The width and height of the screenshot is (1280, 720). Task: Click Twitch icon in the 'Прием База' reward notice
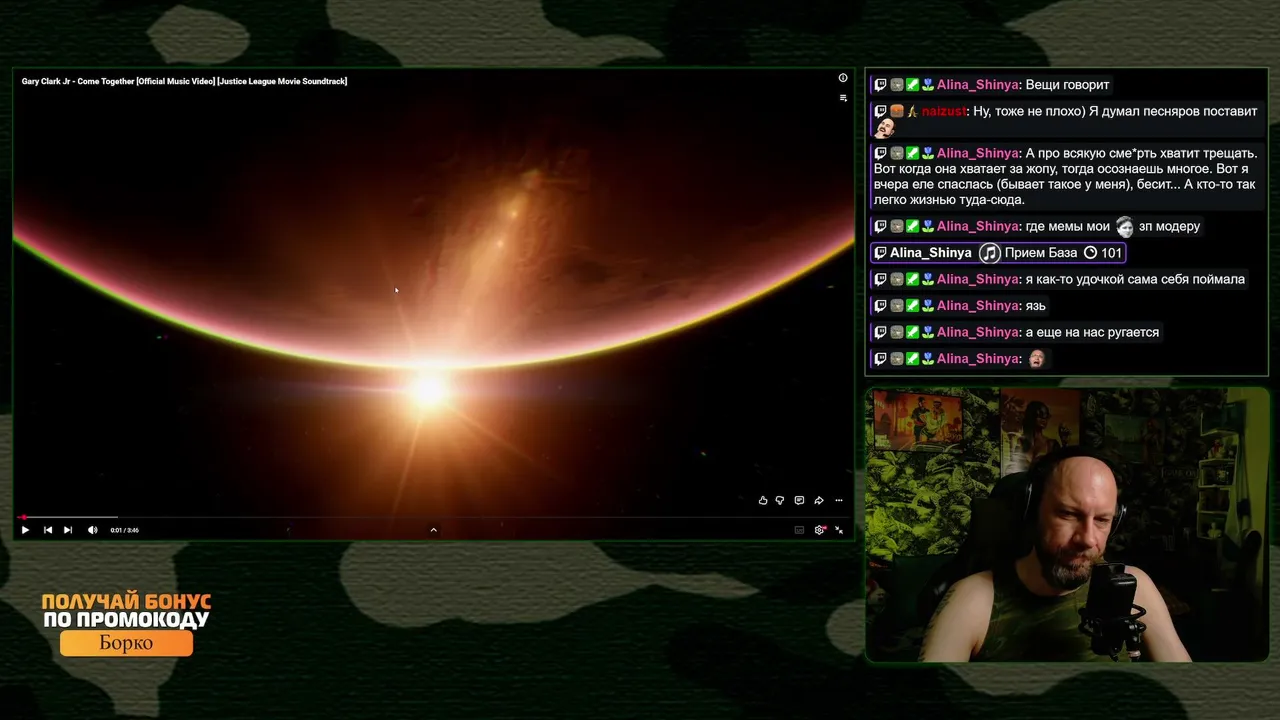pyautogui.click(x=880, y=253)
